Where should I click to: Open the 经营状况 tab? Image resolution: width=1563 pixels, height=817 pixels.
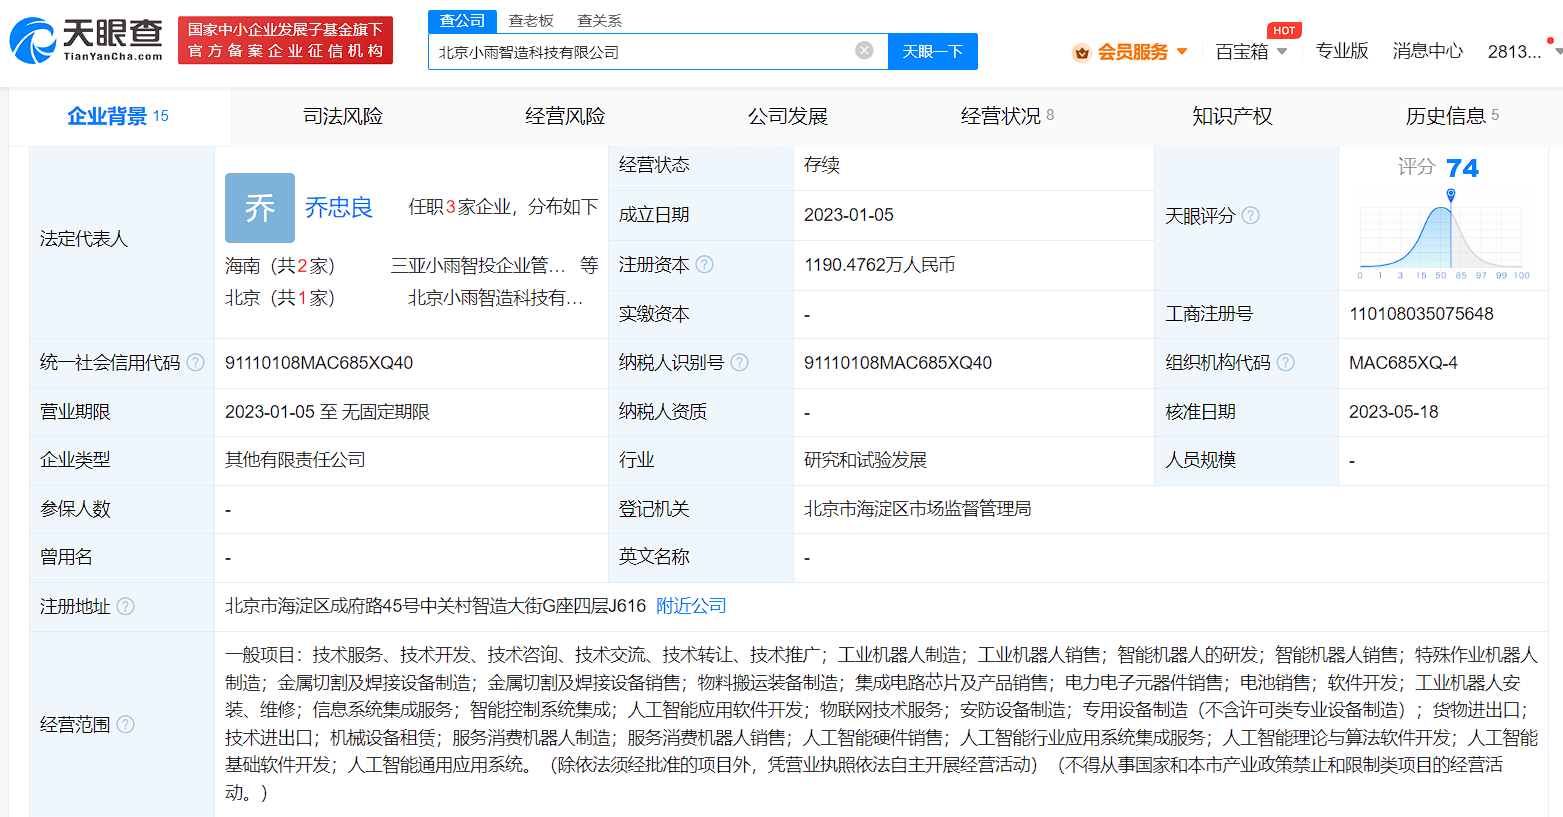pyautogui.click(x=1007, y=116)
